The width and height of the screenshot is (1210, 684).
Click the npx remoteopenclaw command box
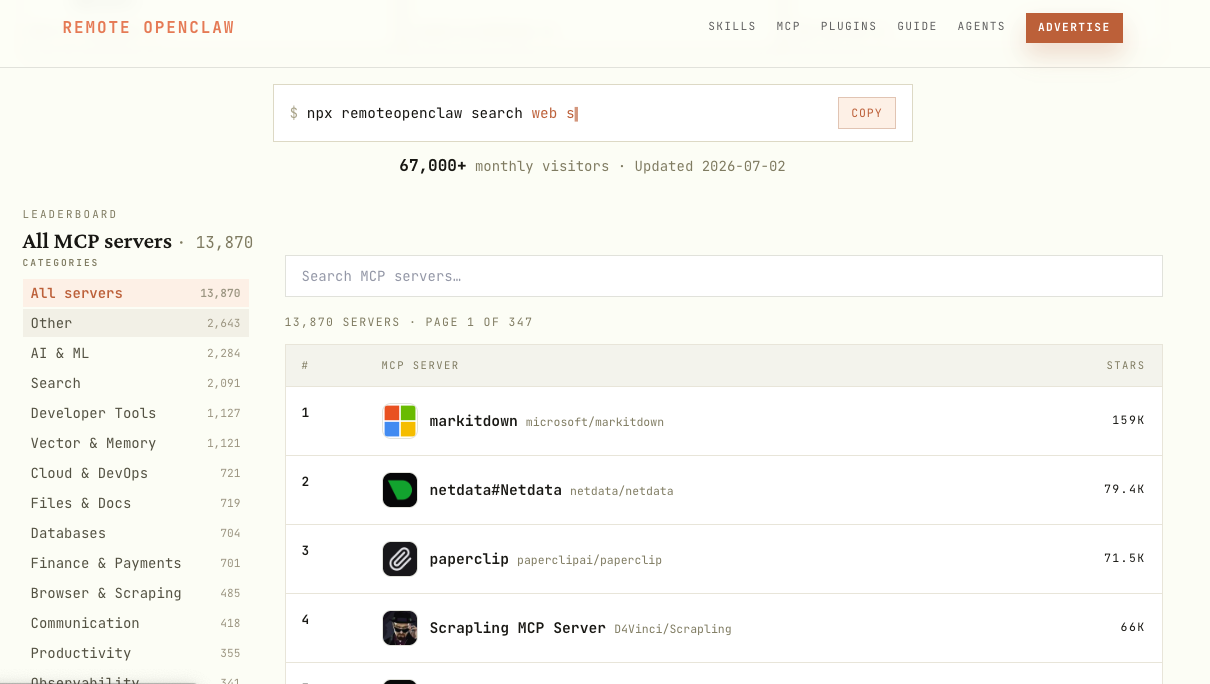[x=593, y=113]
